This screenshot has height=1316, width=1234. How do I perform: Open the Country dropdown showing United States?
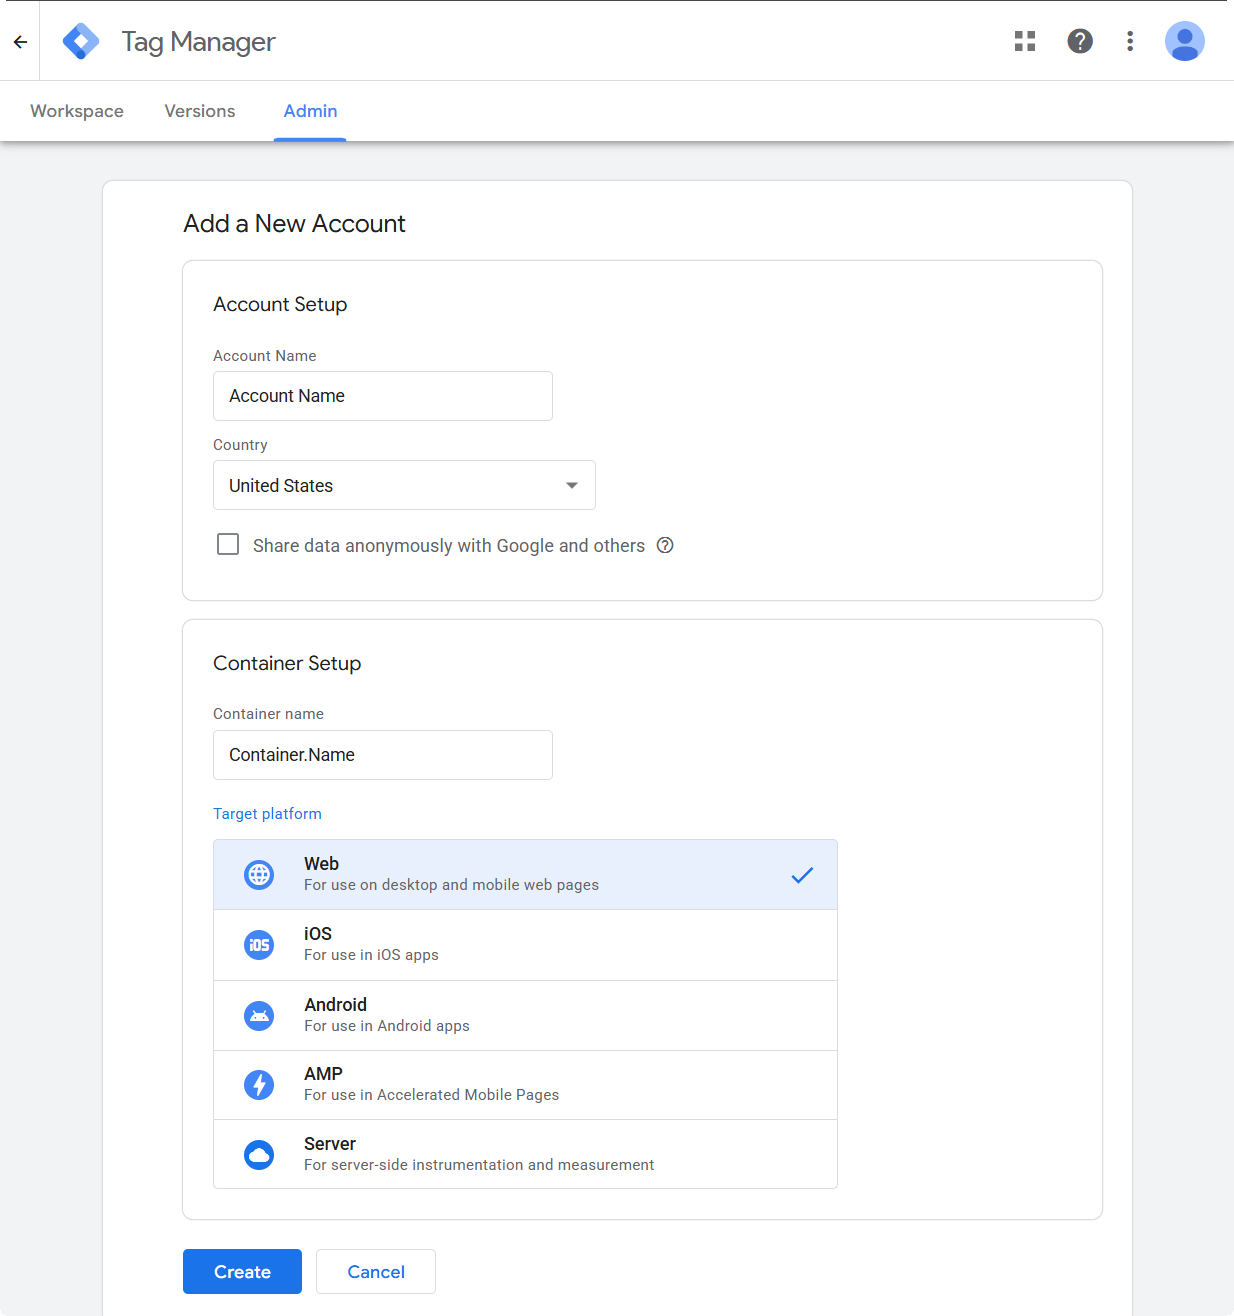pyautogui.click(x=404, y=485)
